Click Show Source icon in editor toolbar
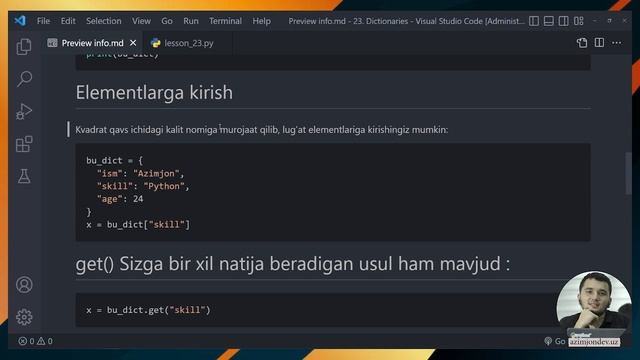The width and height of the screenshot is (640, 360). (582, 43)
